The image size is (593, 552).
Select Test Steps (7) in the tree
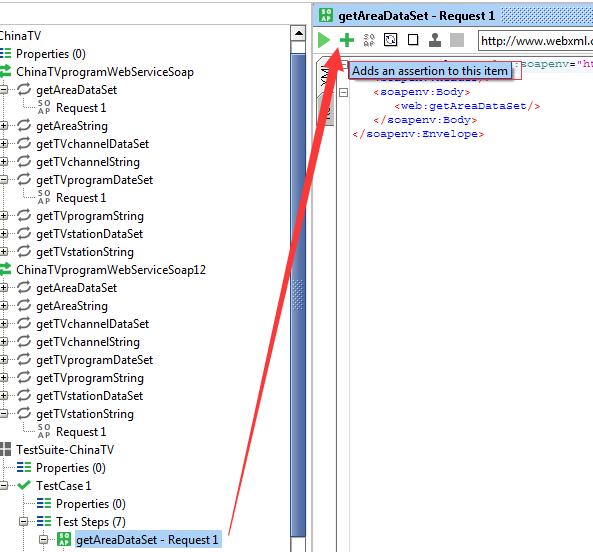coord(91,522)
